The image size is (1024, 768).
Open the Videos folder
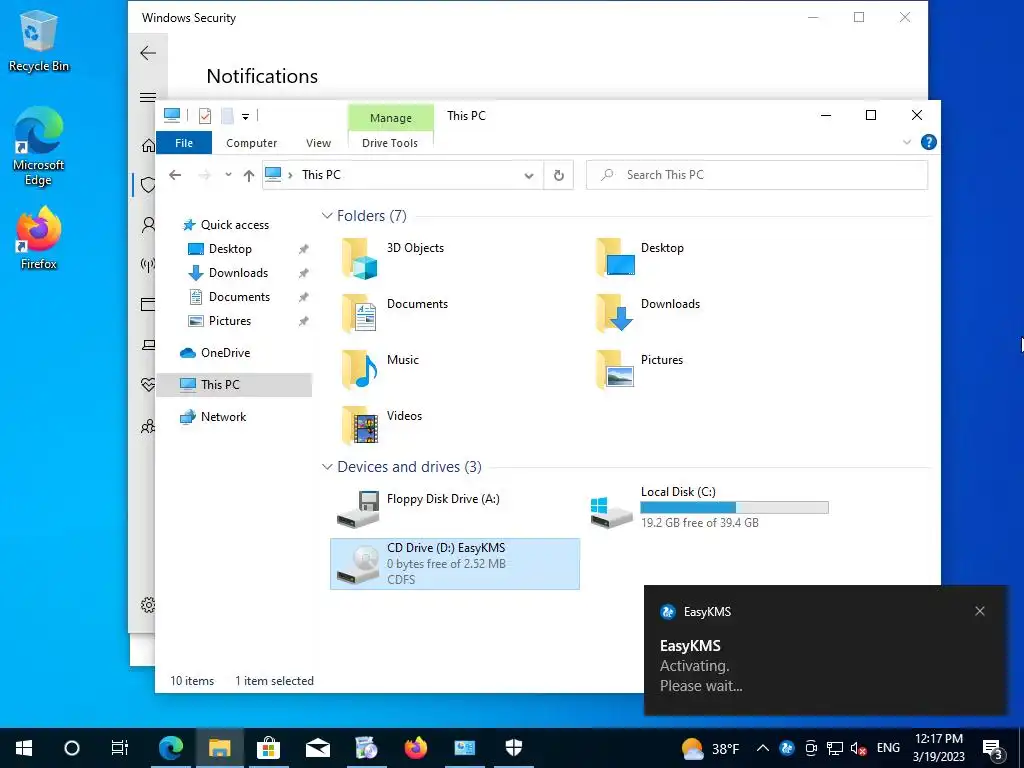tap(381, 425)
